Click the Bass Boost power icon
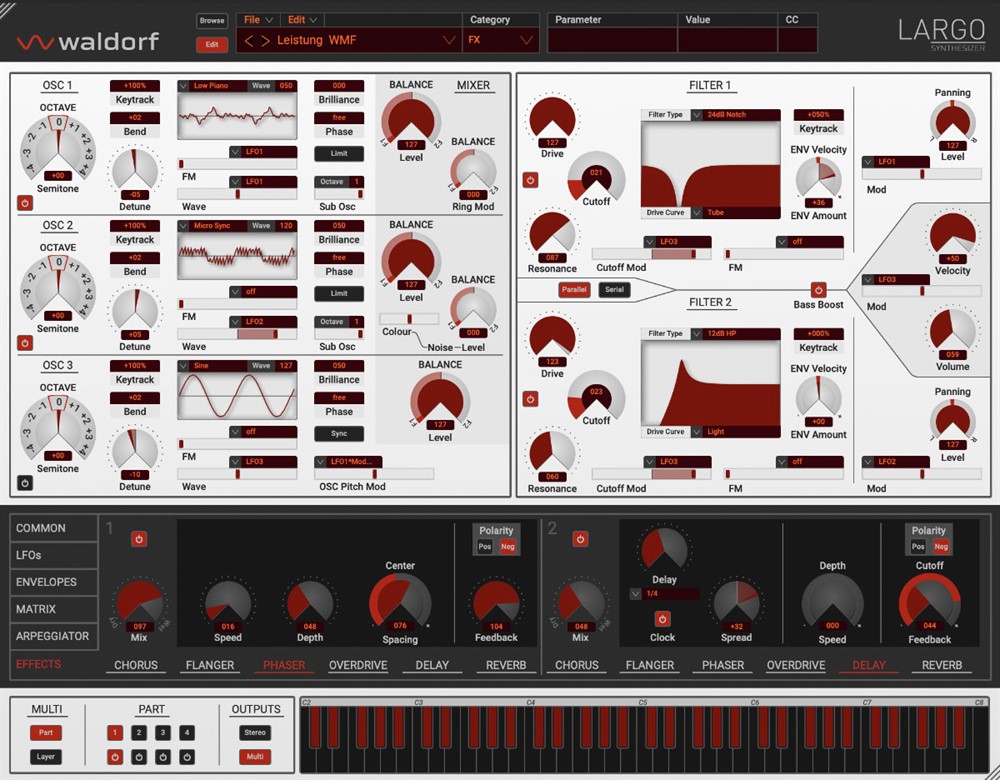The width and height of the screenshot is (1000, 780). click(818, 289)
